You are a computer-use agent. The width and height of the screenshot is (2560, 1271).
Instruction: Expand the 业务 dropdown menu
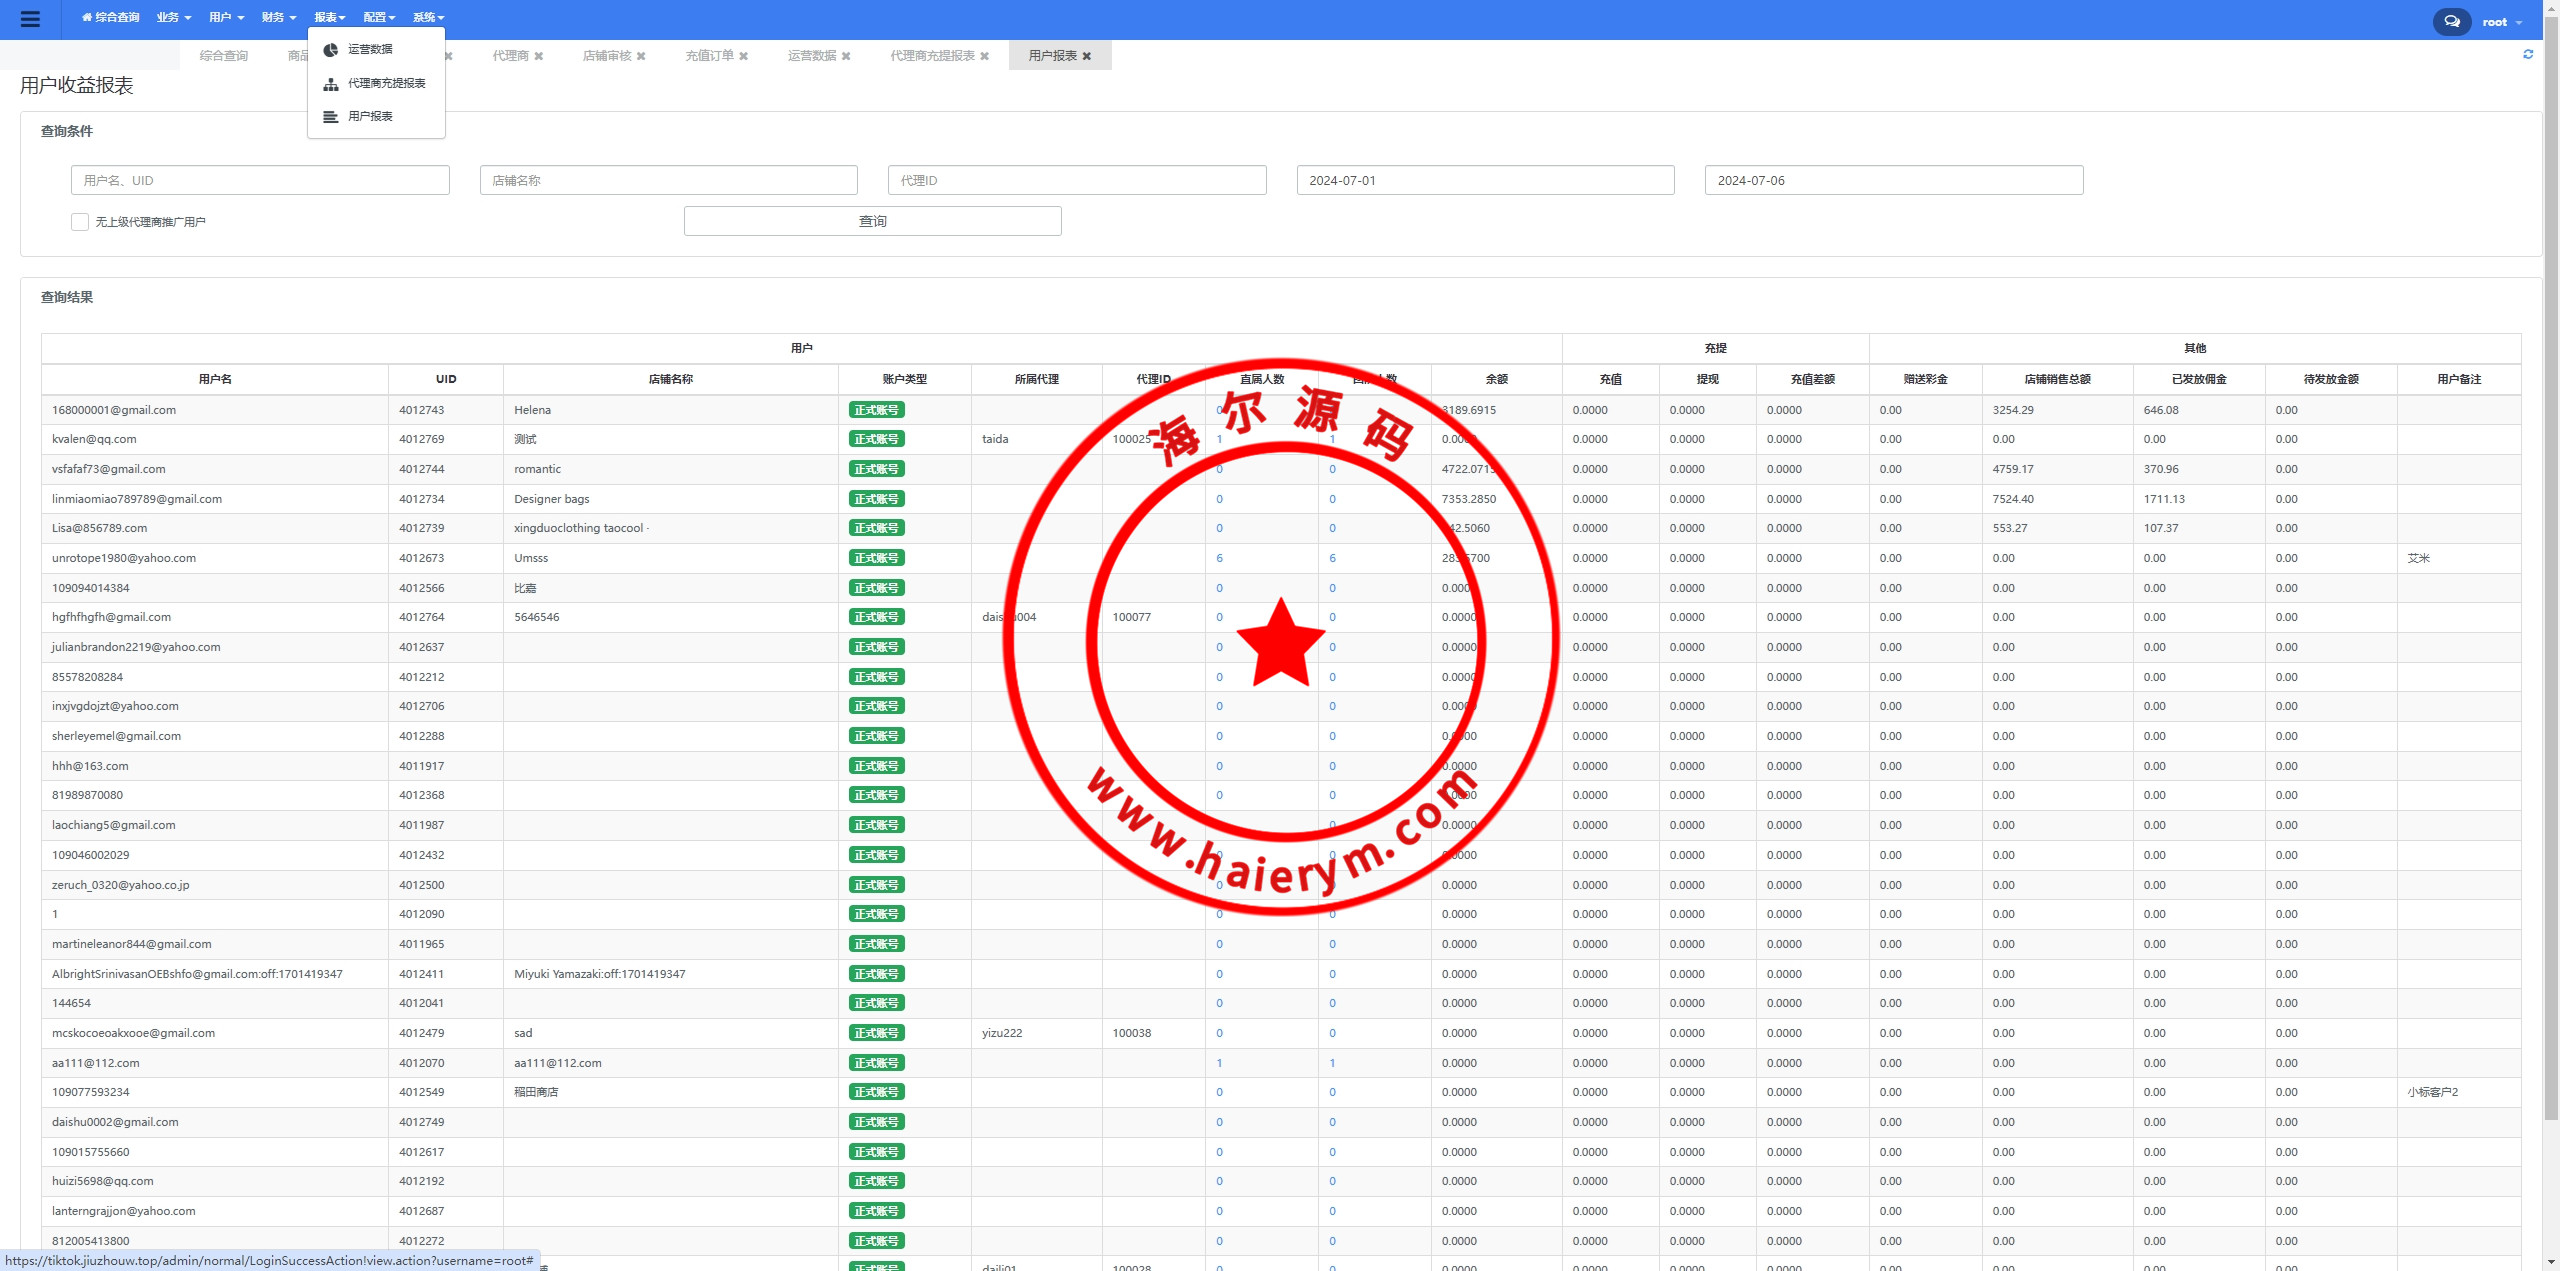click(173, 17)
